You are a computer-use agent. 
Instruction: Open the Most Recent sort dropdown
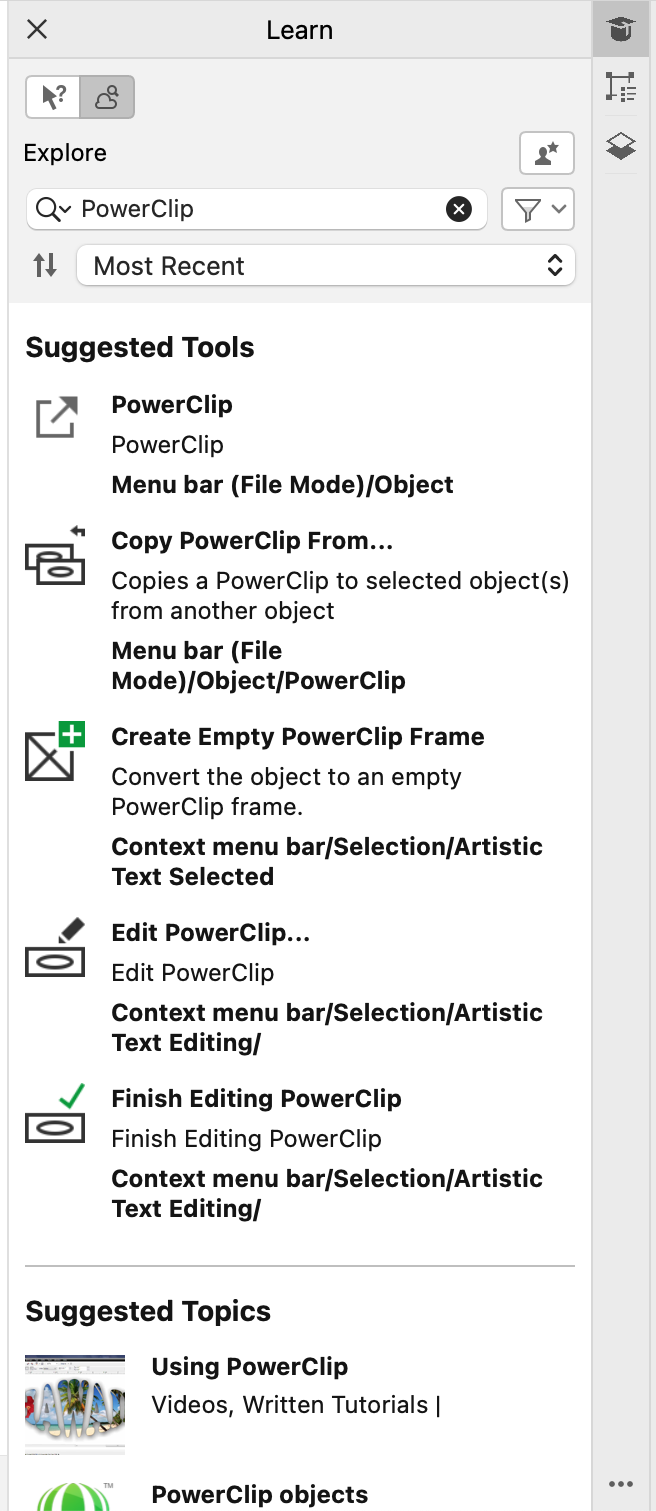(x=326, y=266)
